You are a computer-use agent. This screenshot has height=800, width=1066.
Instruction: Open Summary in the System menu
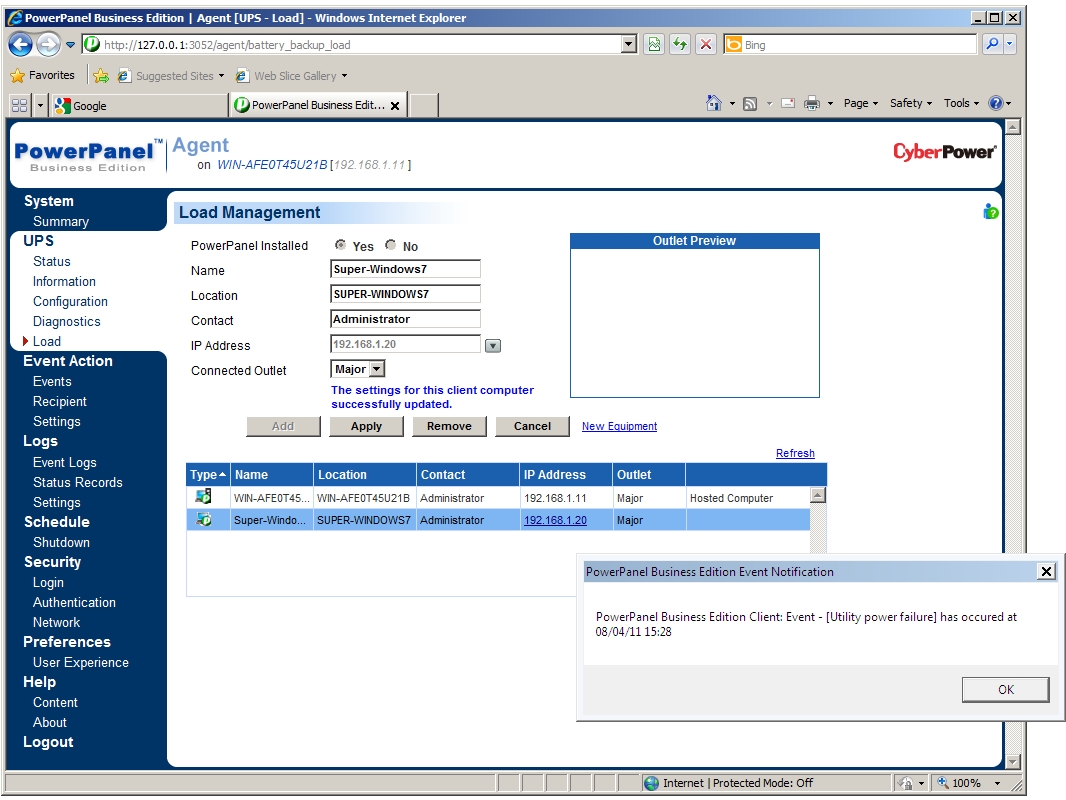point(61,222)
